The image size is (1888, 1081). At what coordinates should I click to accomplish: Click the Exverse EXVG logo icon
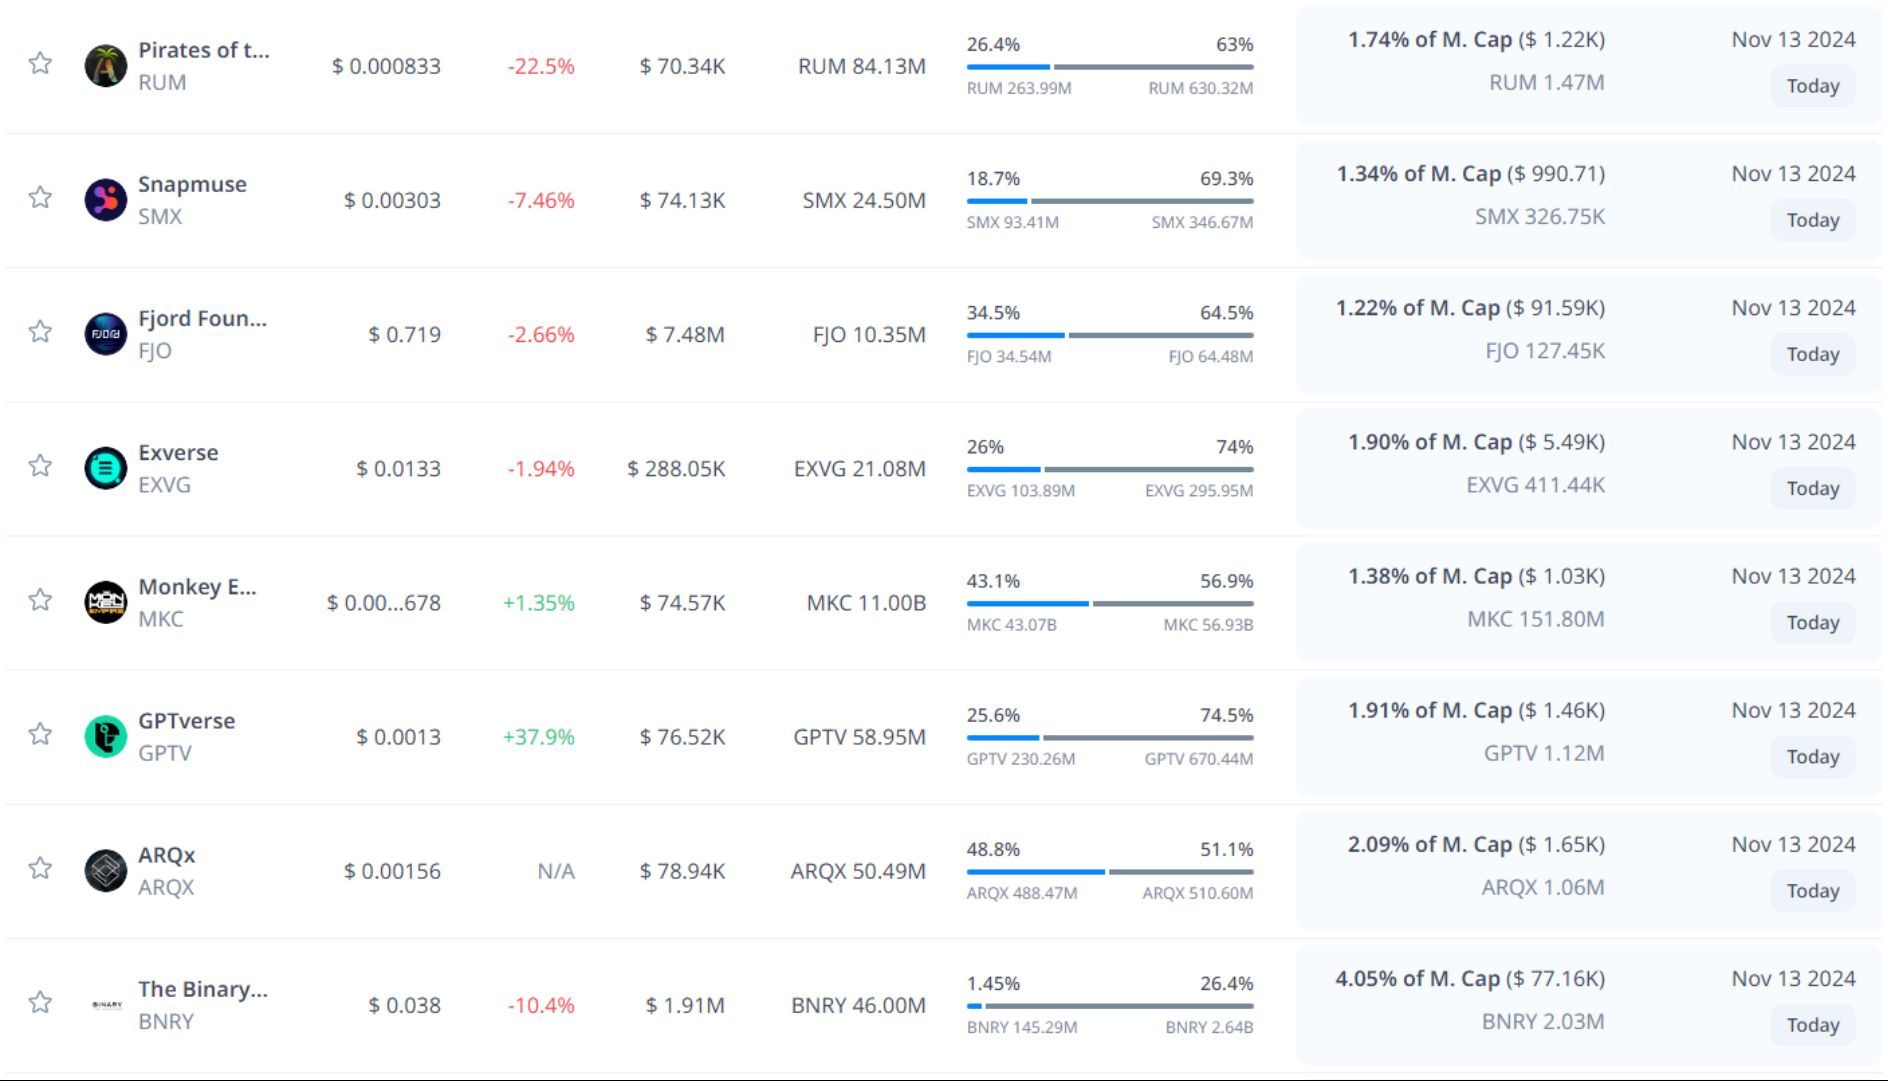pos(105,468)
